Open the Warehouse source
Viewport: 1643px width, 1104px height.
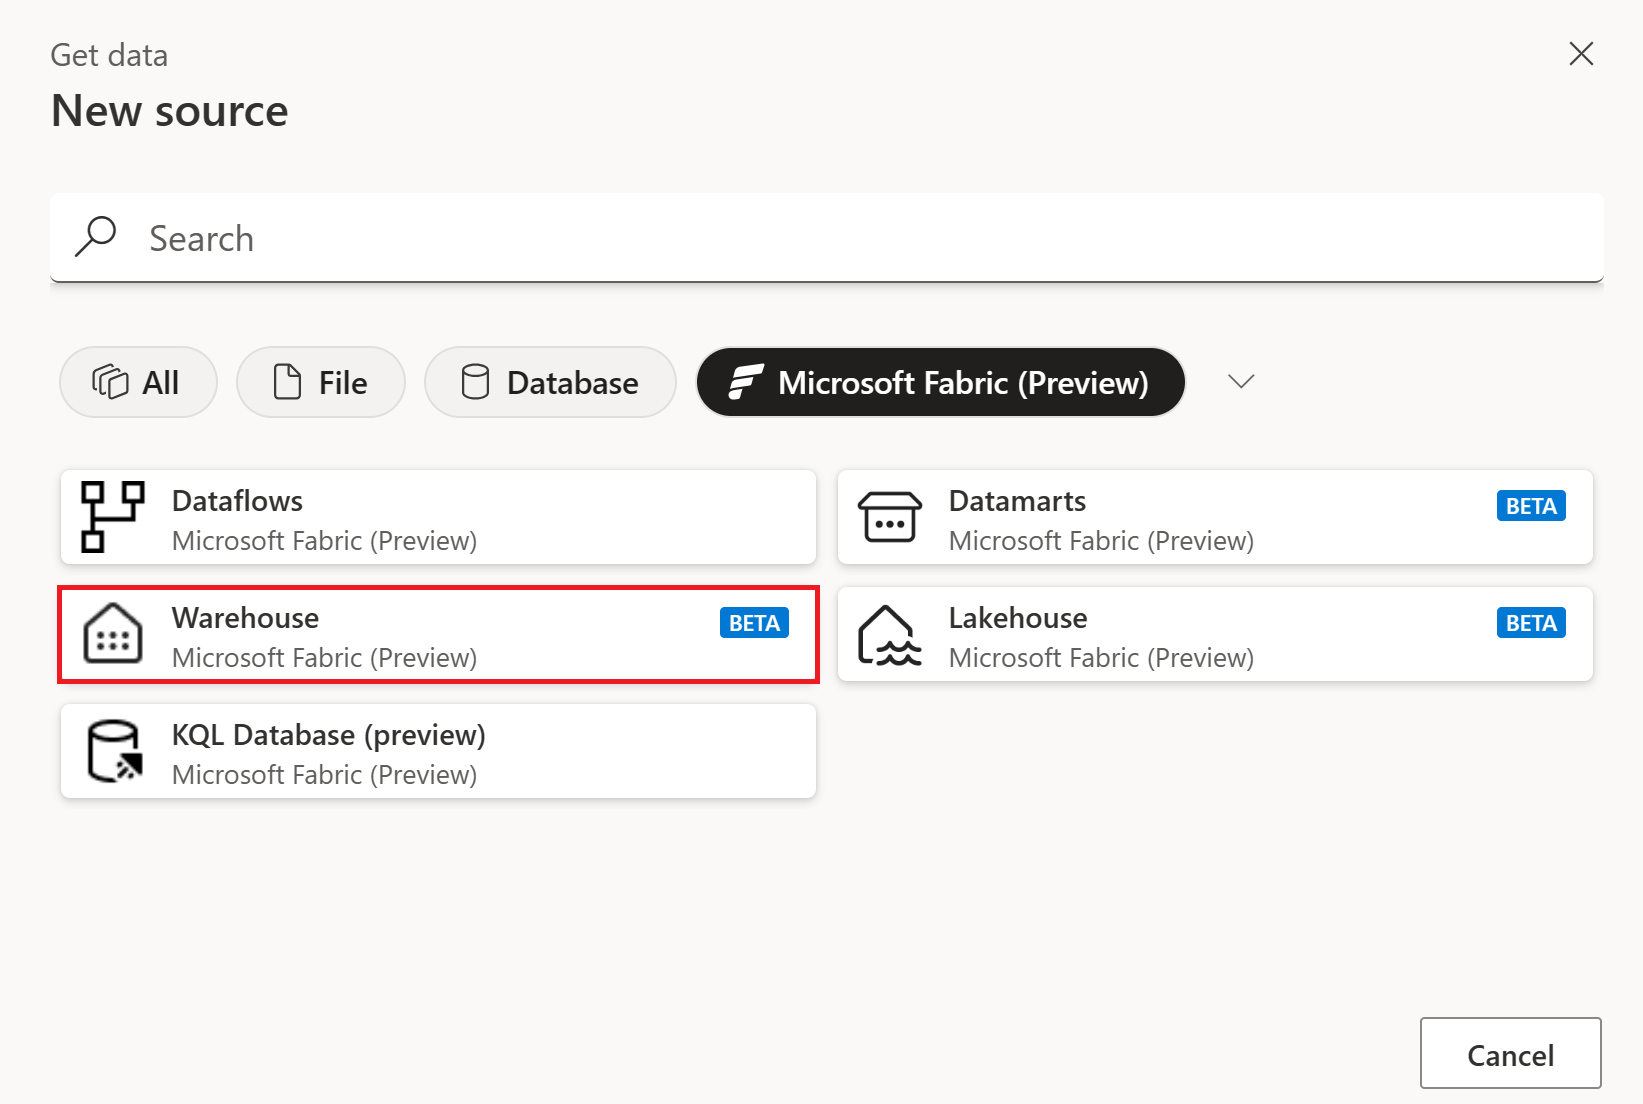437,634
